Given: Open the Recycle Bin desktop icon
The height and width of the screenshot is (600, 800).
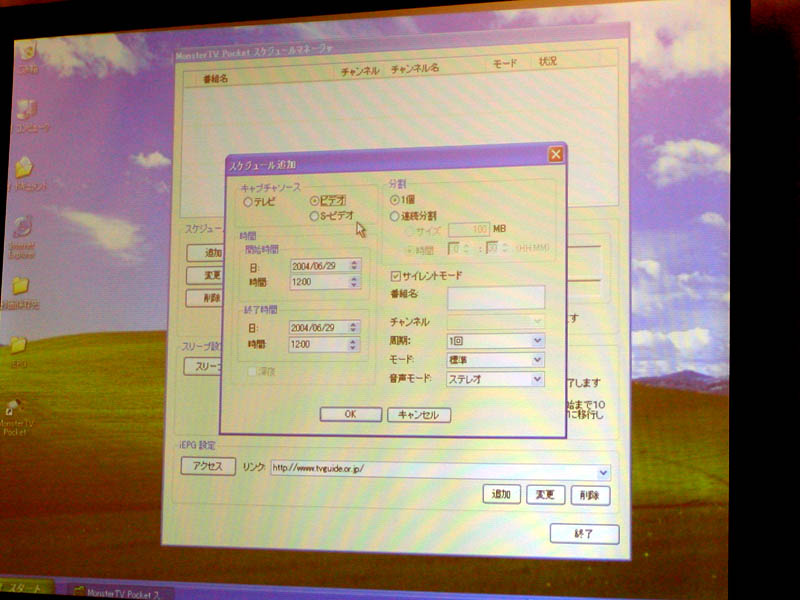Looking at the screenshot, I should pyautogui.click(x=26, y=50).
